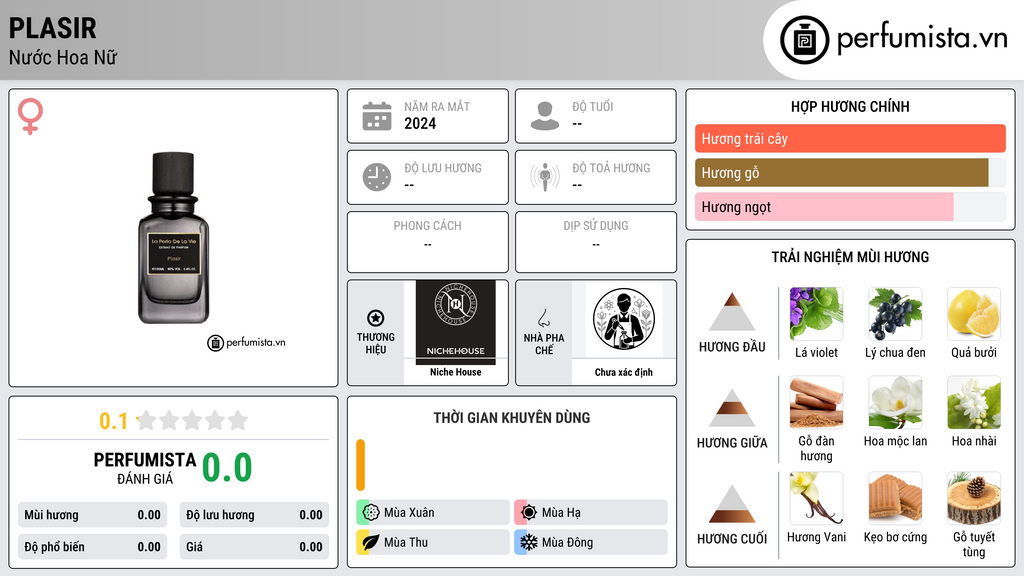Click the Mùa Đông snowflake icon
The height and width of the screenshot is (576, 1024).
tap(529, 542)
